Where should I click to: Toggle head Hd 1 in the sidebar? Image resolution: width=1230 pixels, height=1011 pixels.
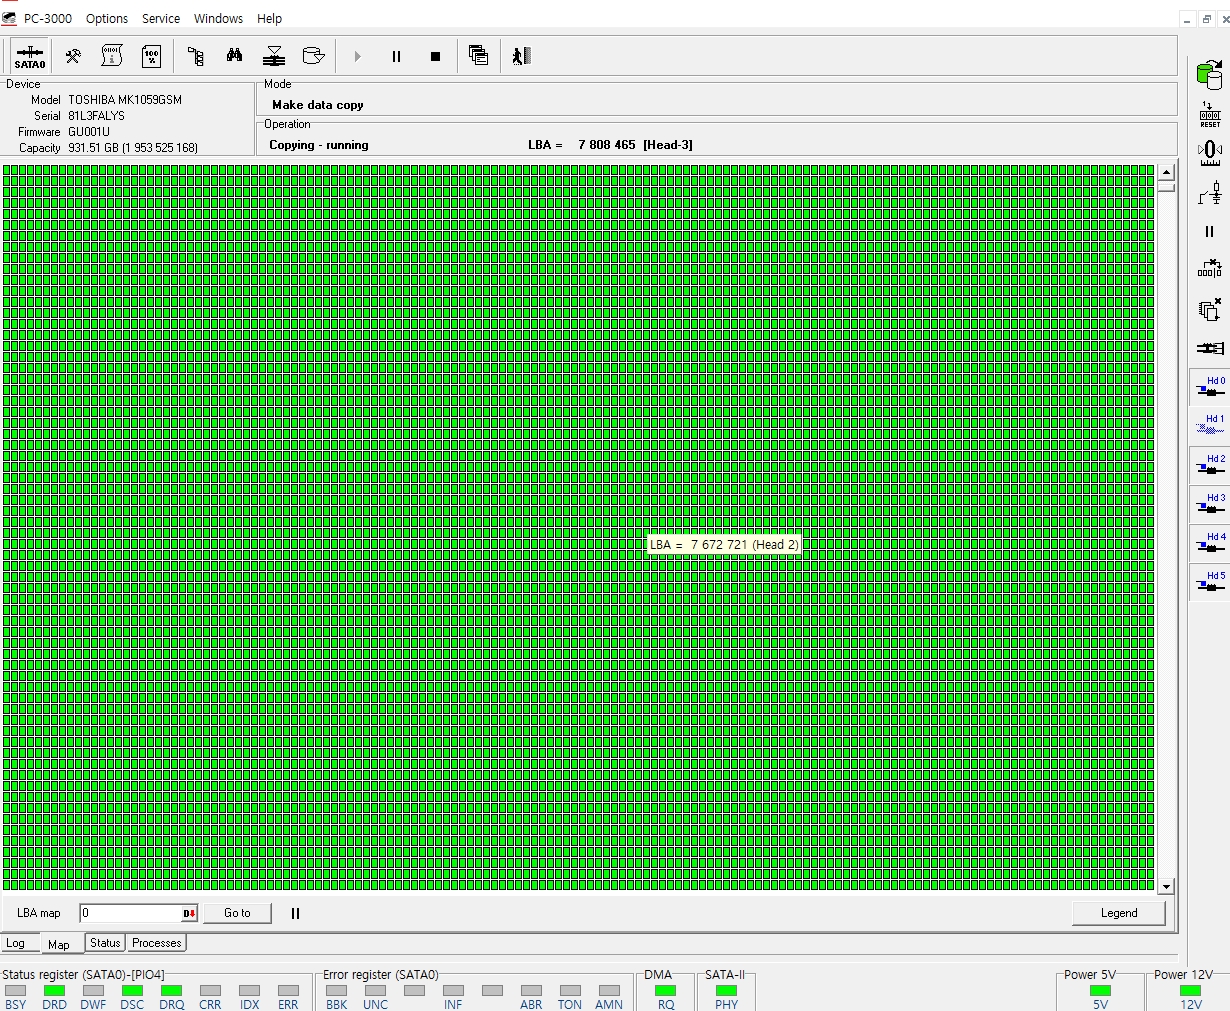(1210, 426)
